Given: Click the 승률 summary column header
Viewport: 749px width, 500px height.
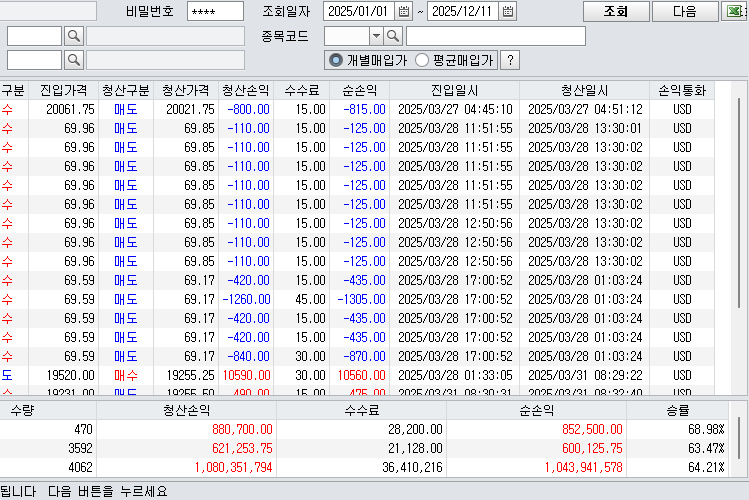Looking at the screenshot, I should click(678, 410).
